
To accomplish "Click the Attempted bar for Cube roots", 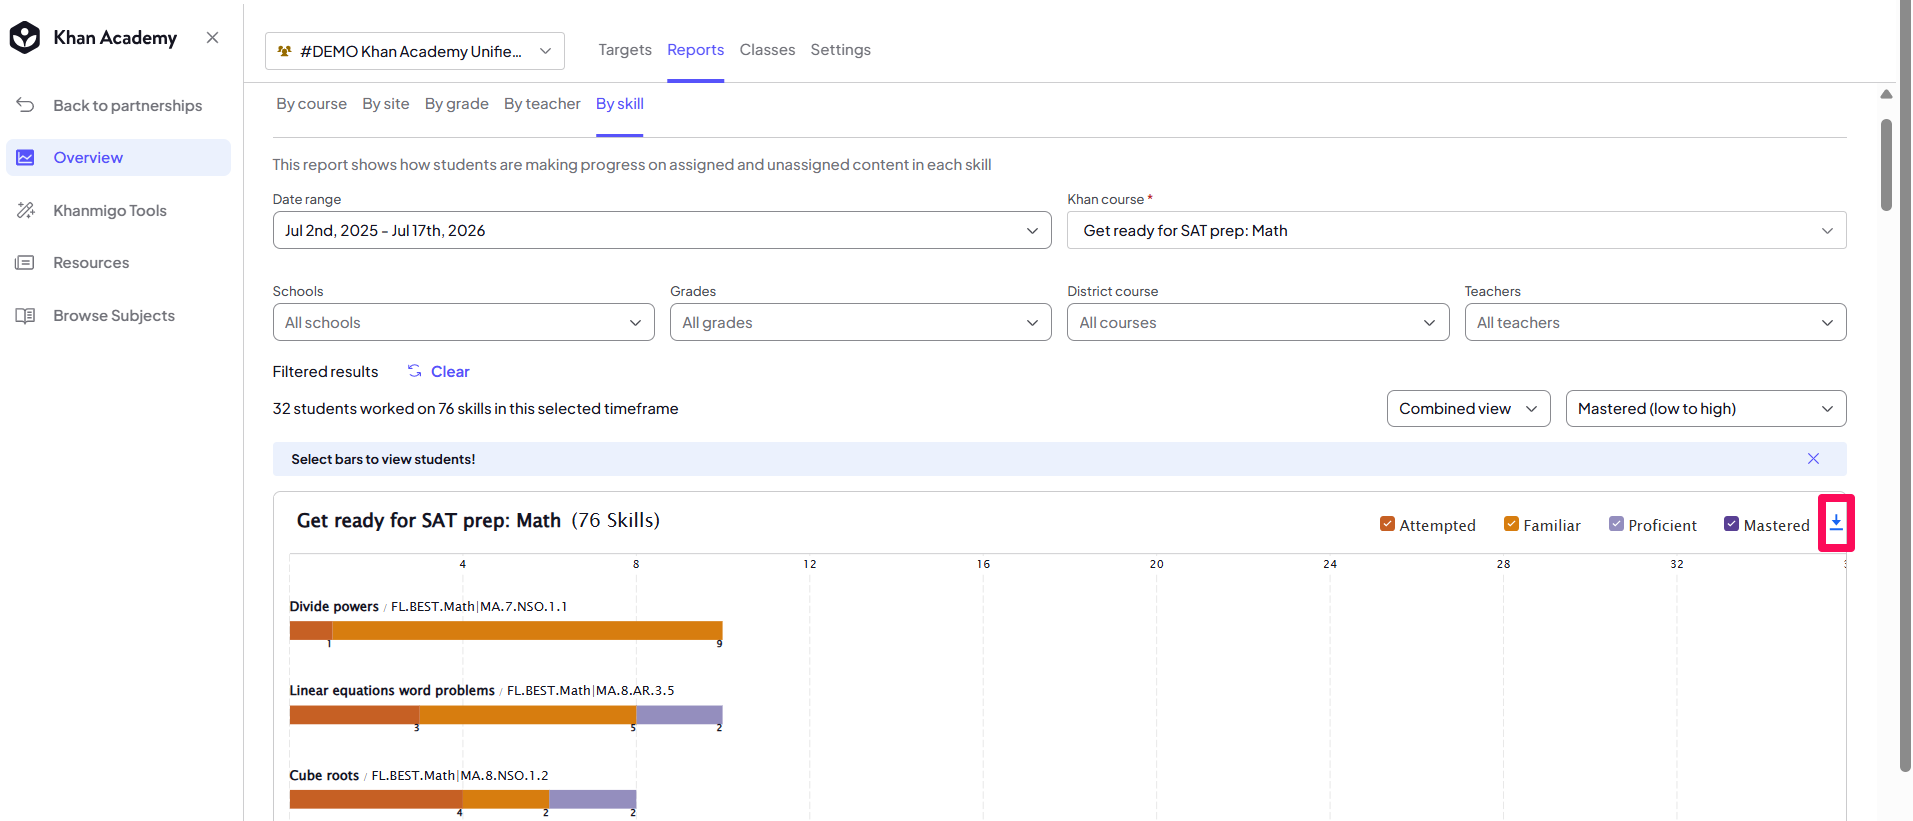I will pos(376,799).
